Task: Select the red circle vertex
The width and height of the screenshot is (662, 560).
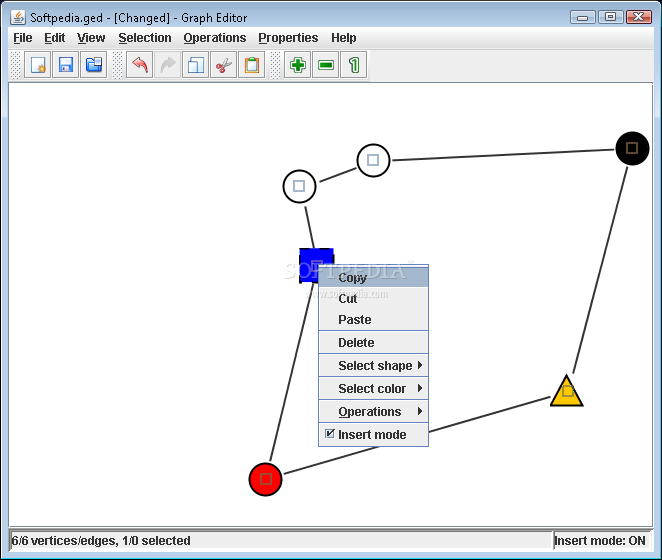Action: 266,479
